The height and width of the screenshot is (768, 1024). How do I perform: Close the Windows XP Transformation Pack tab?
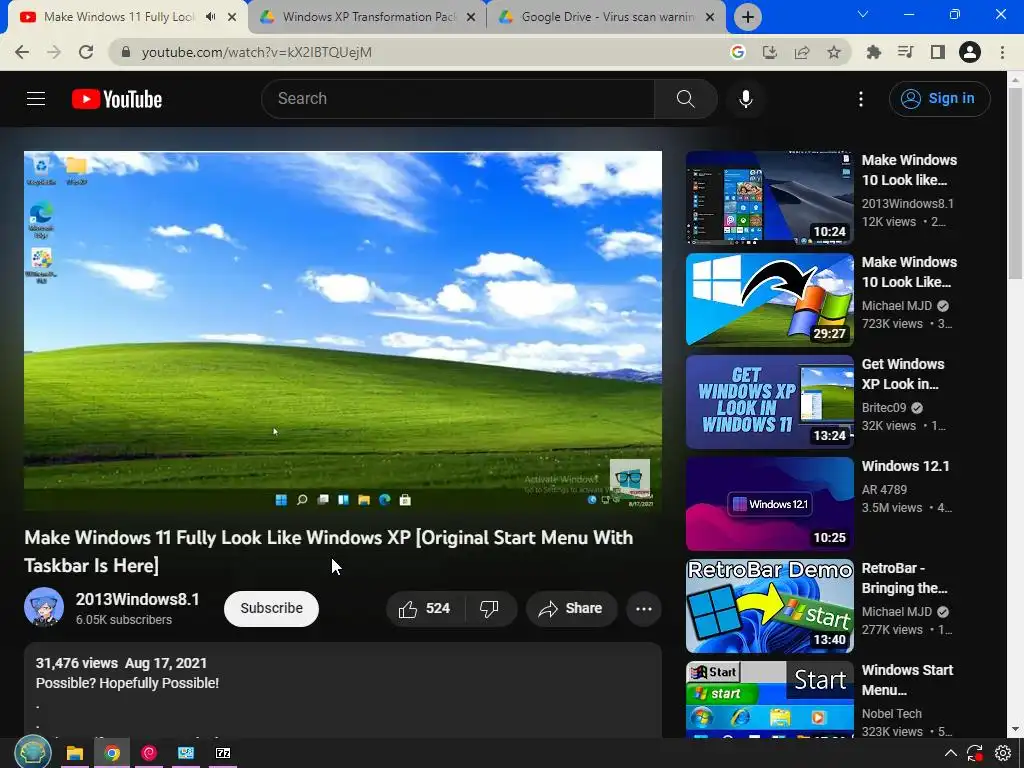[471, 18]
